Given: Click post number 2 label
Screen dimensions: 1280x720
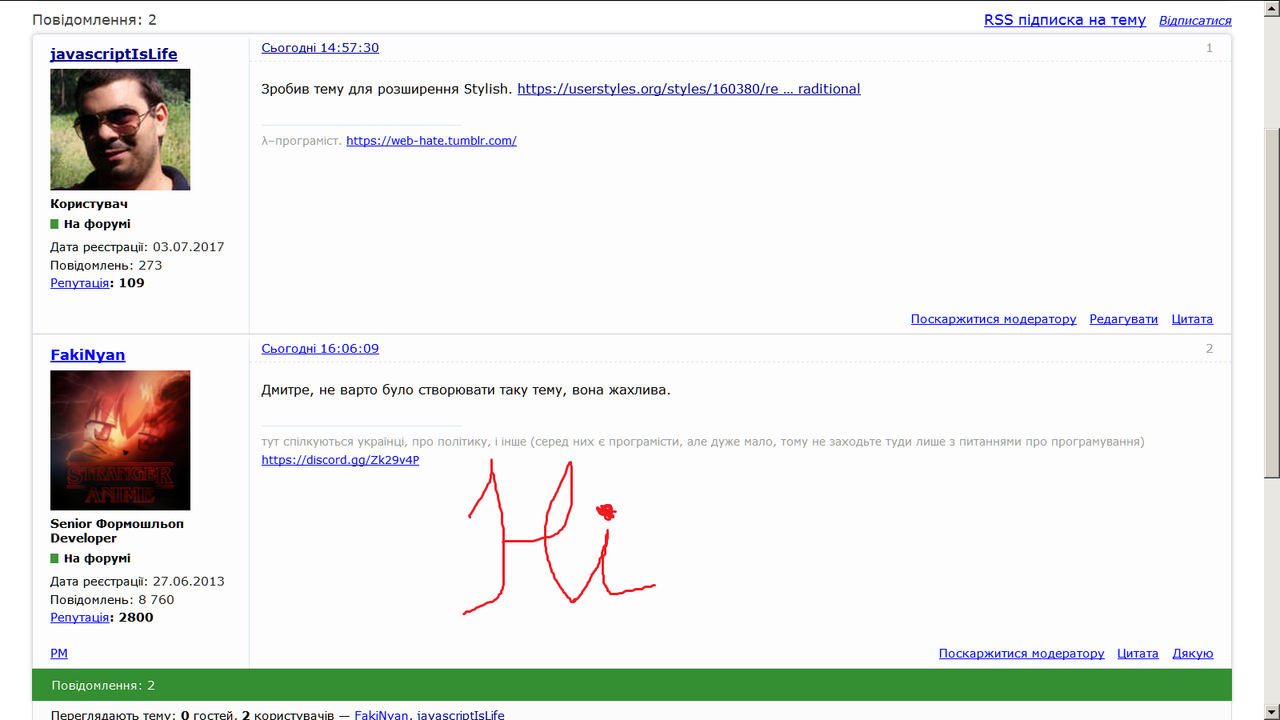Looking at the screenshot, I should coord(1209,349).
